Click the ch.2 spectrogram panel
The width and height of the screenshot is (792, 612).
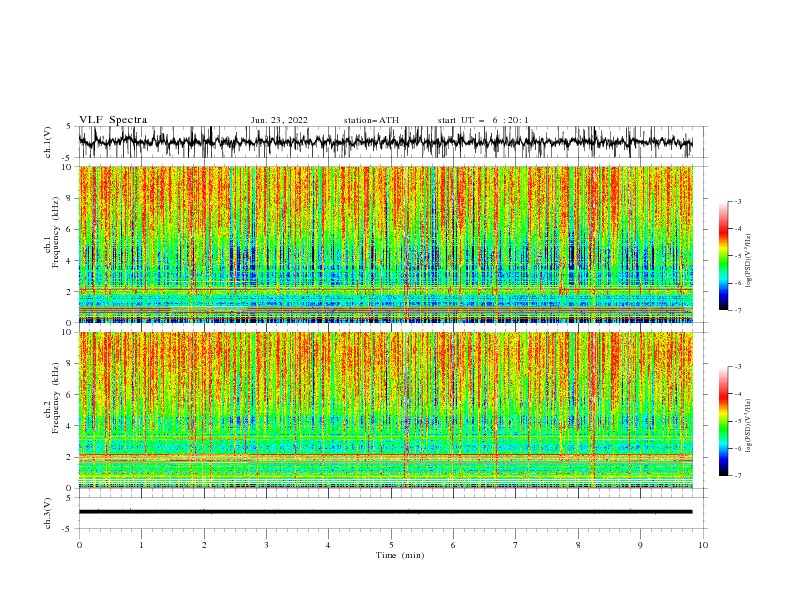(x=386, y=410)
